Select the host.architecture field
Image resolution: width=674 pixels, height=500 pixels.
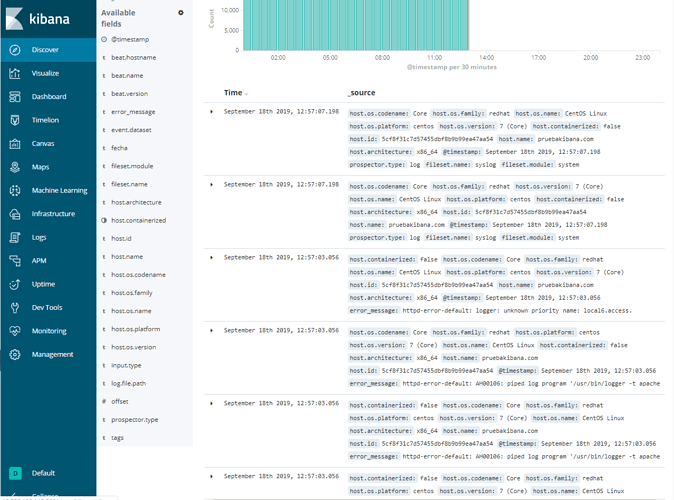[x=136, y=202]
